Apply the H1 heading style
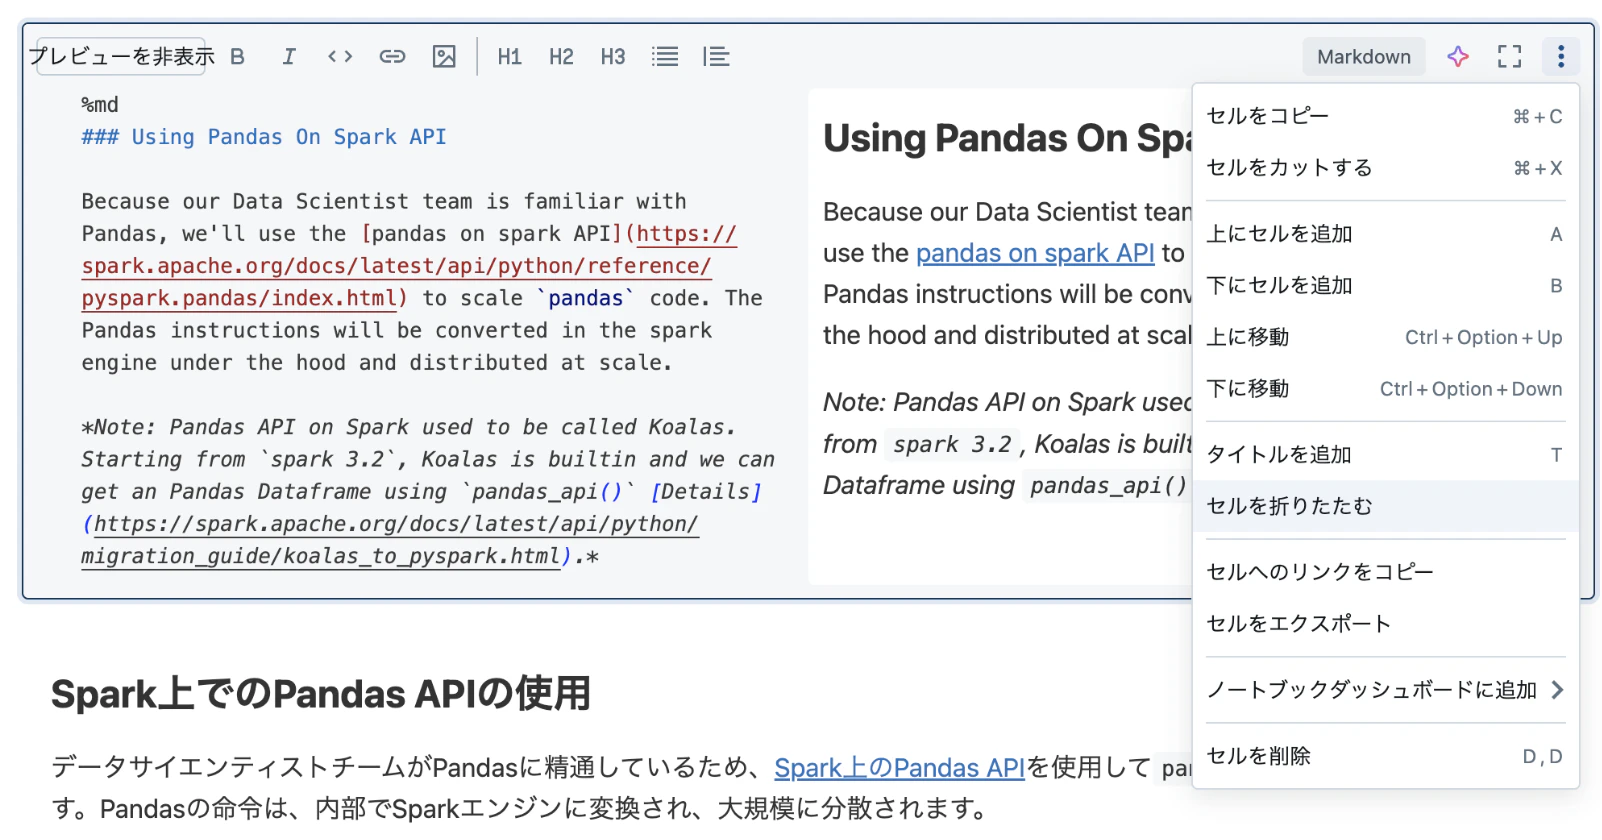The width and height of the screenshot is (1602, 840). (510, 57)
